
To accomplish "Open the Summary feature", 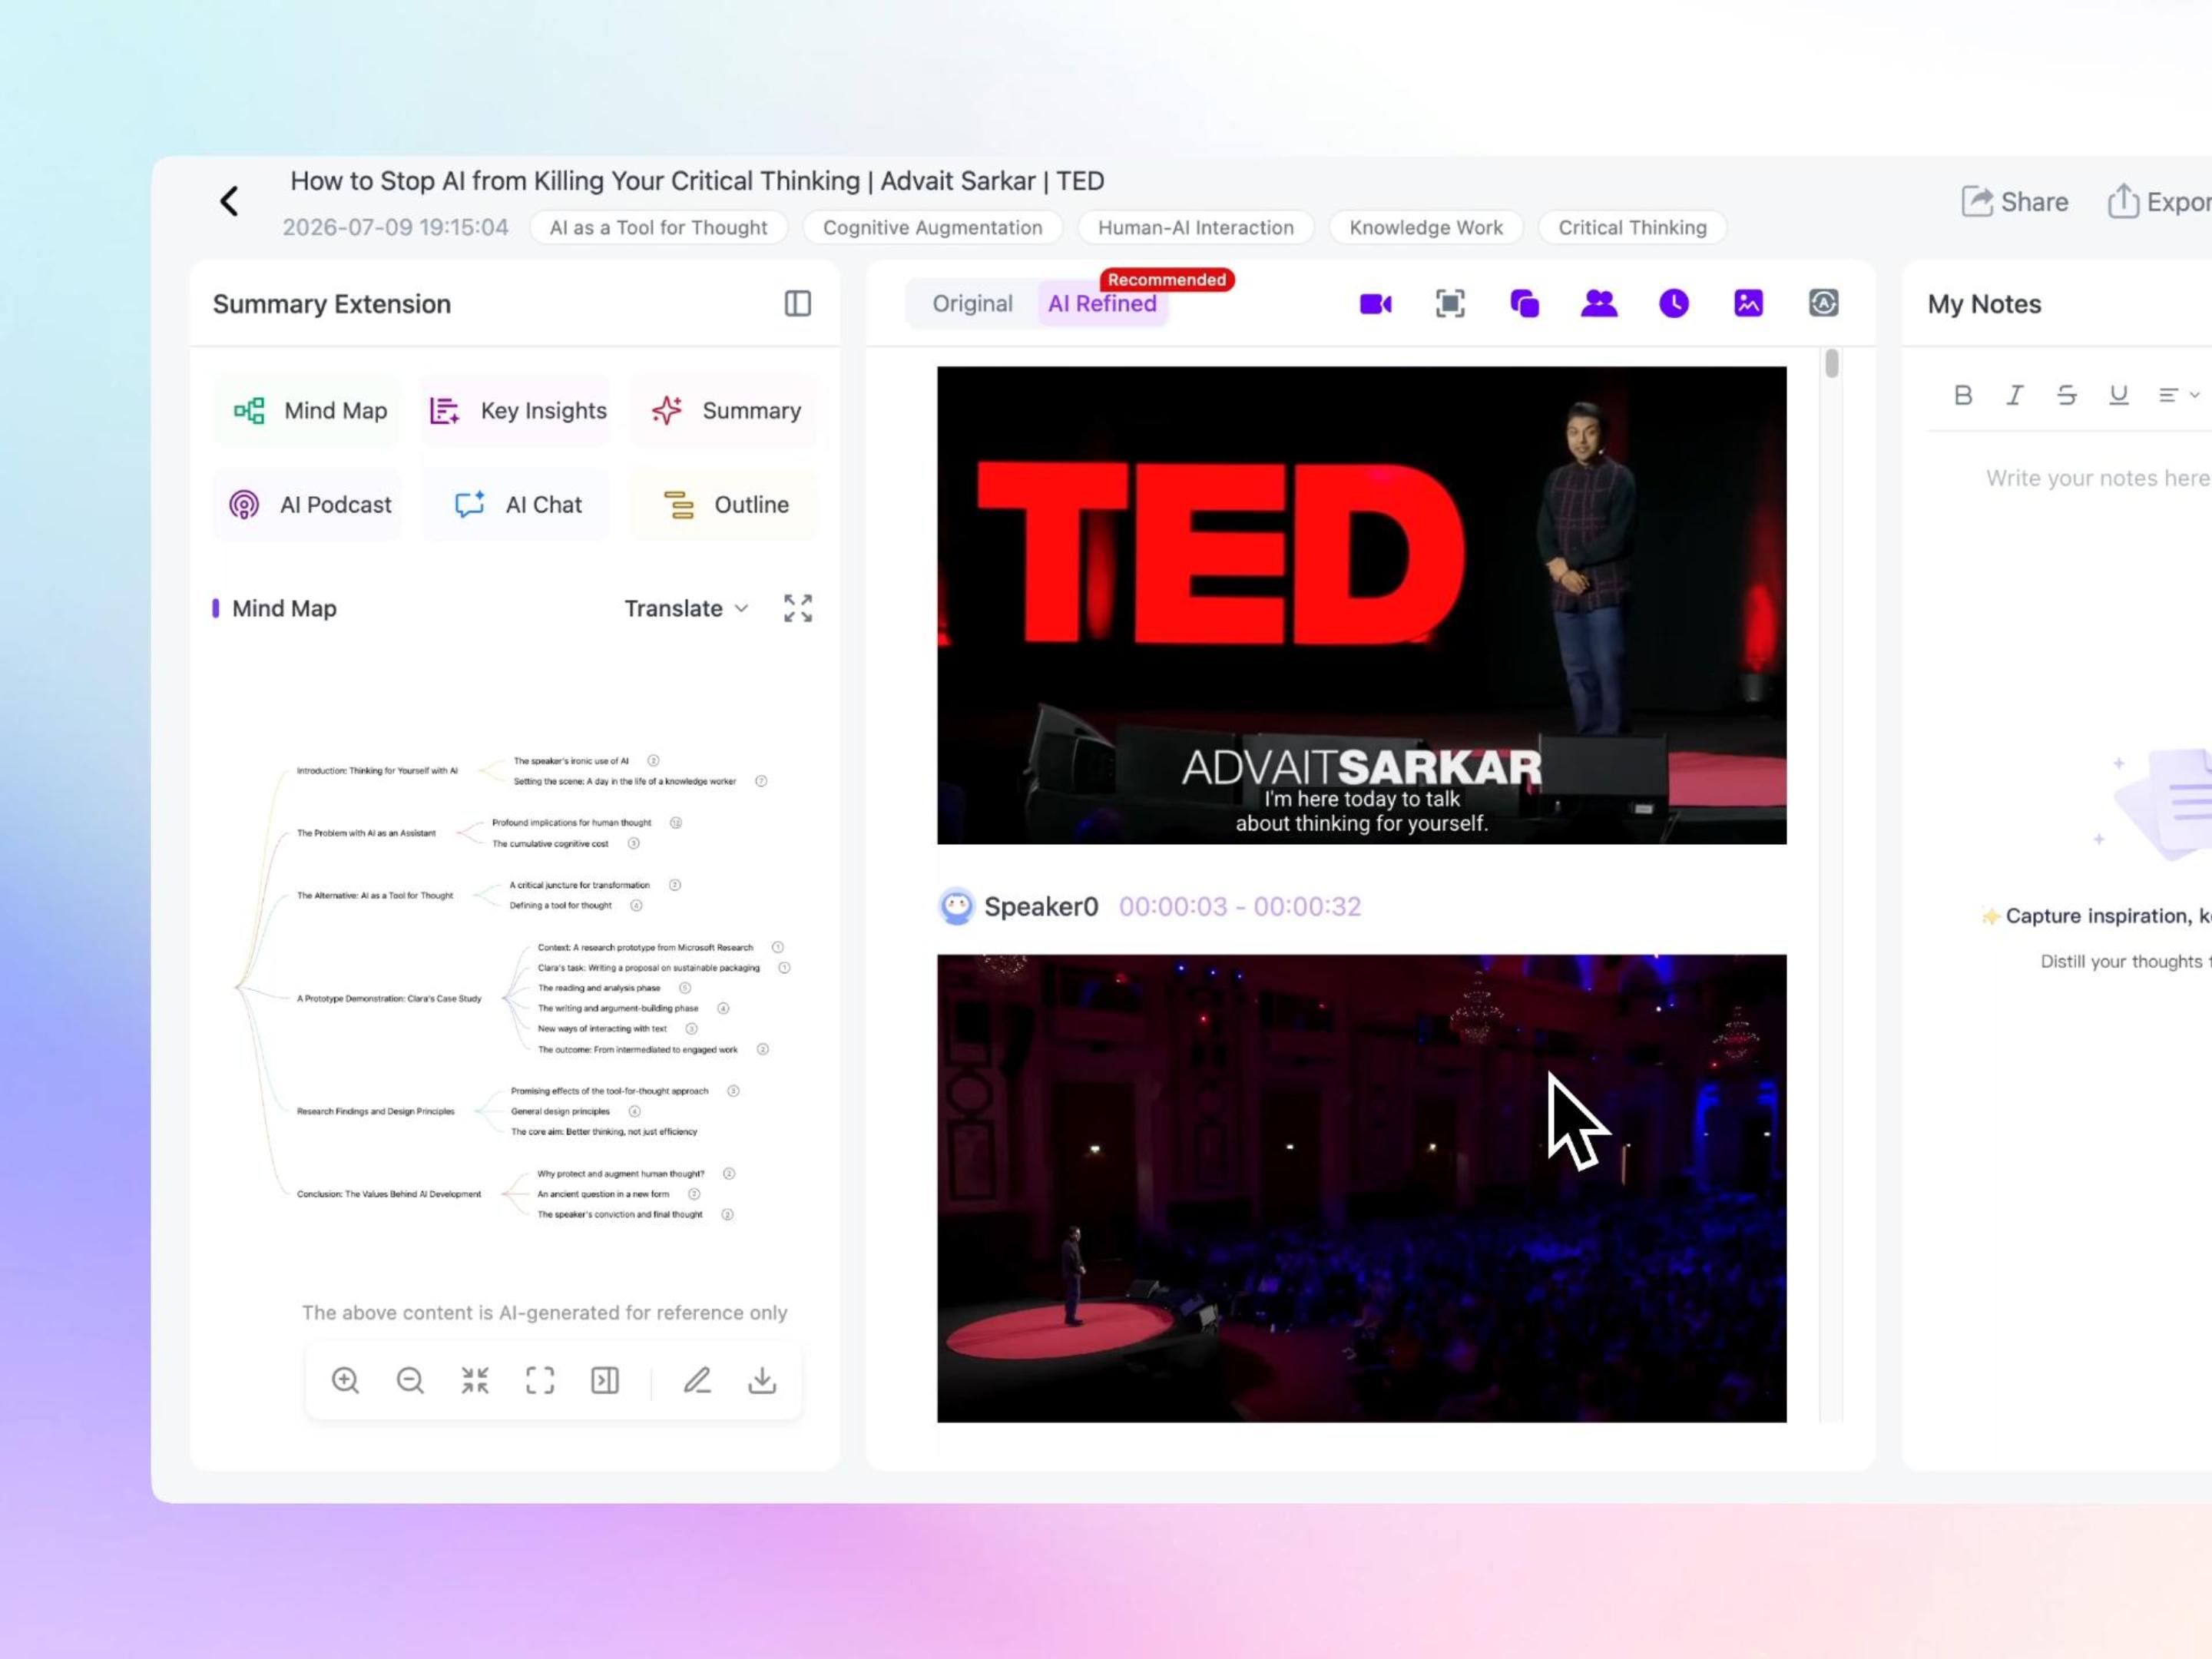I will pos(724,410).
